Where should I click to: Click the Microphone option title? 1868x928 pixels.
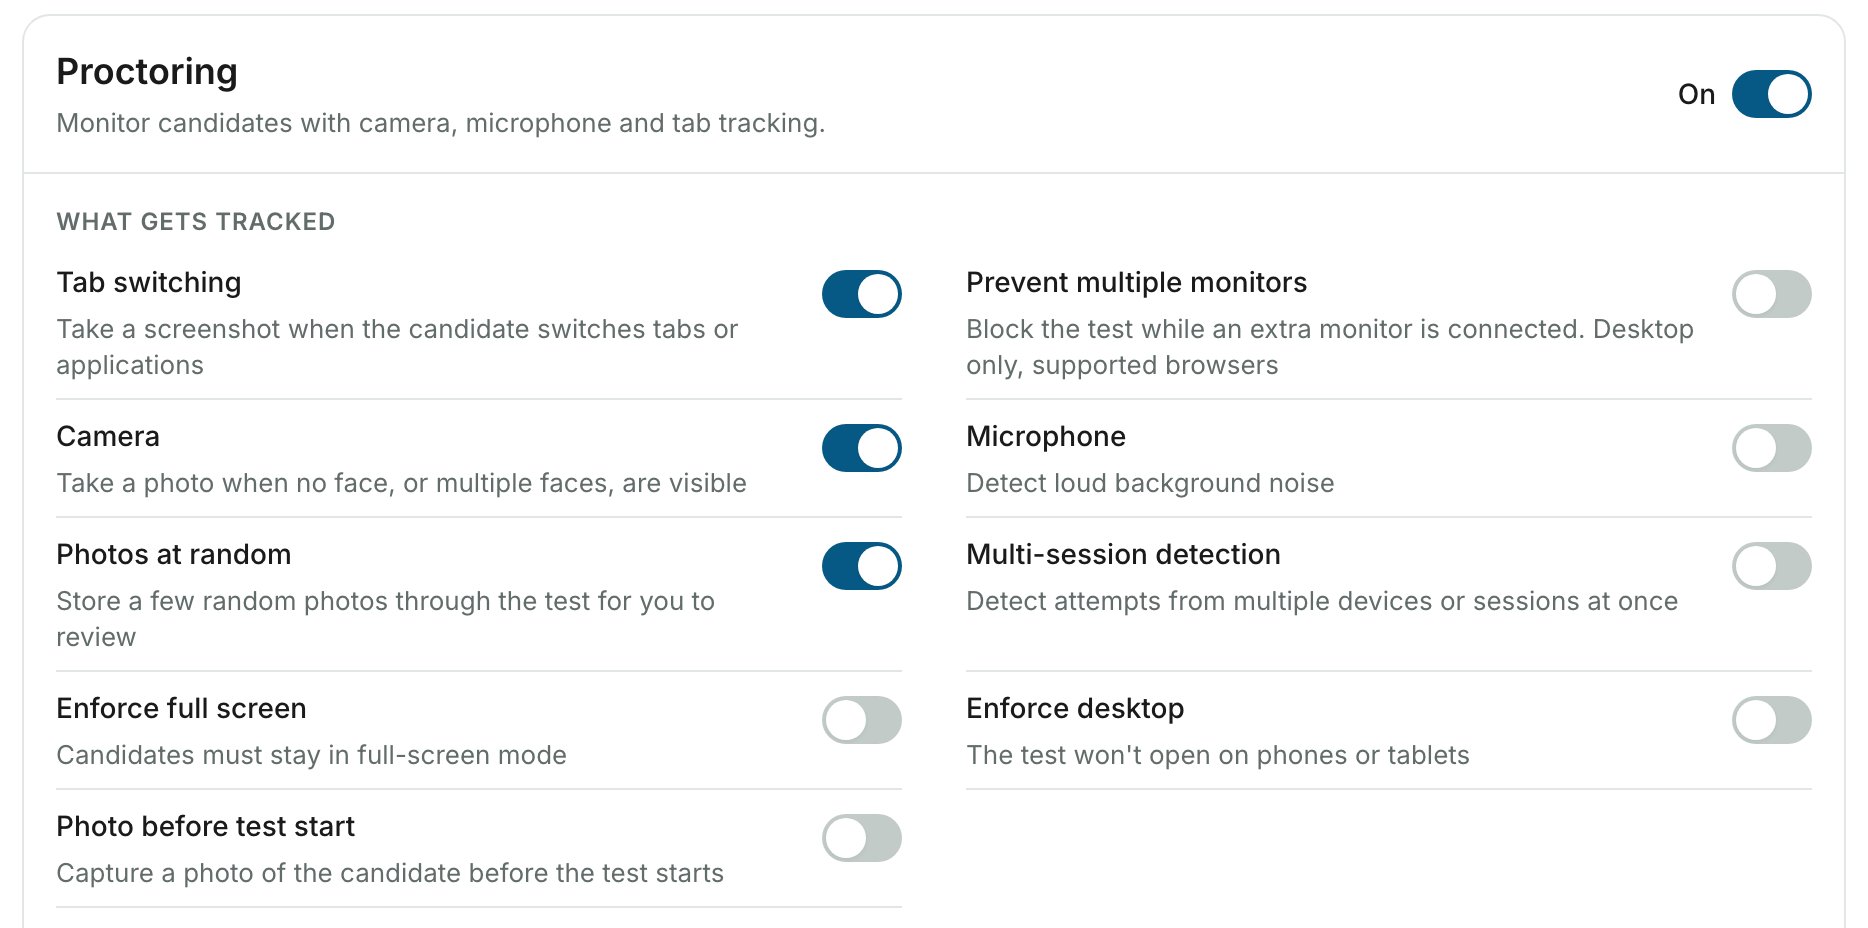[1046, 437]
